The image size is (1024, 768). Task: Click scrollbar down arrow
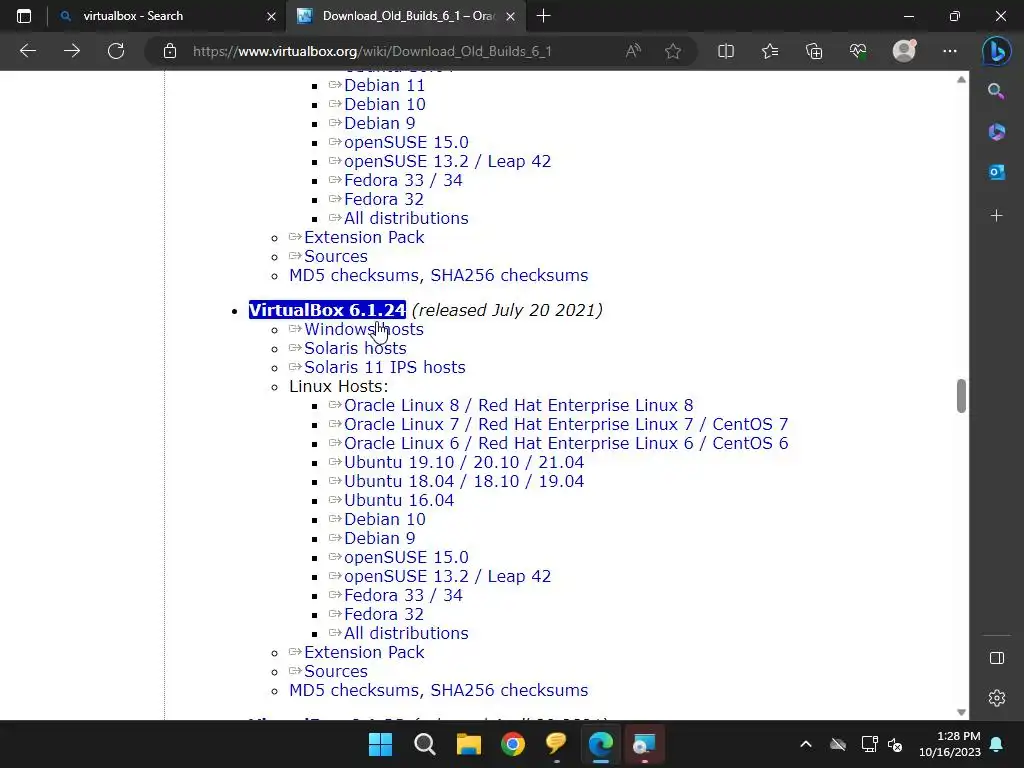pyautogui.click(x=961, y=712)
